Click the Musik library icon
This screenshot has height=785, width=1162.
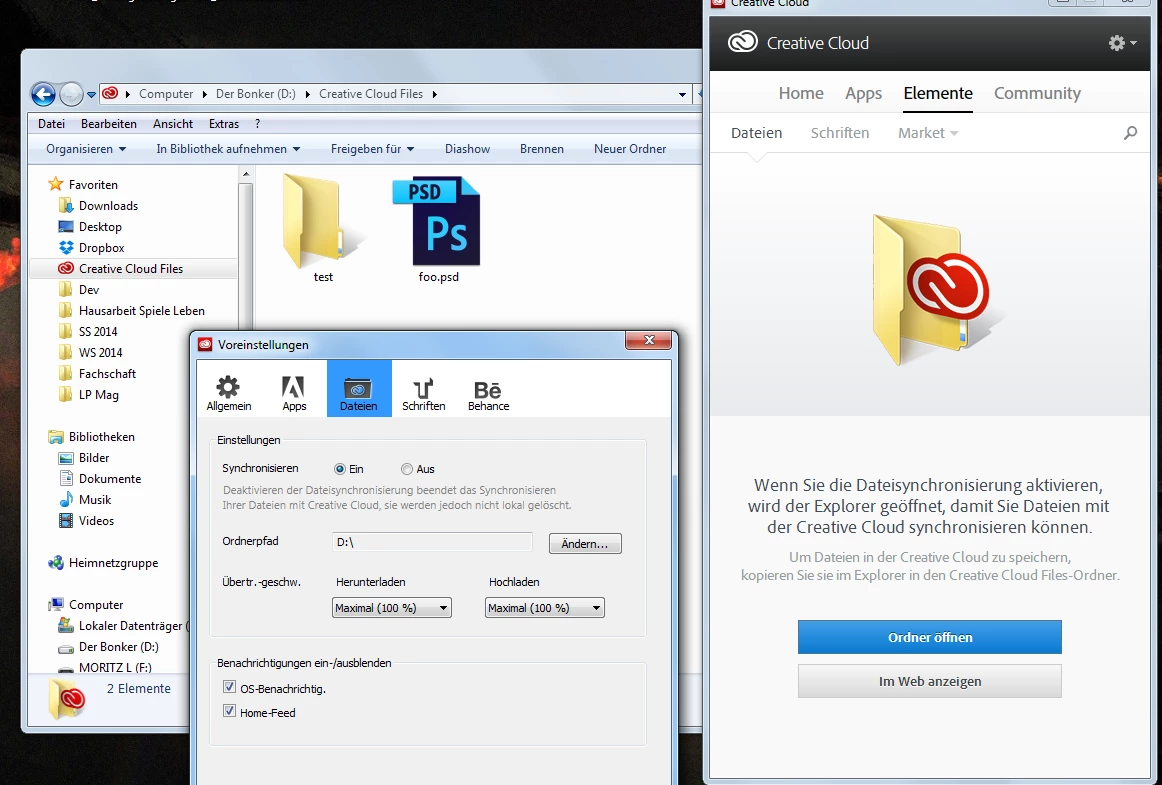click(66, 499)
